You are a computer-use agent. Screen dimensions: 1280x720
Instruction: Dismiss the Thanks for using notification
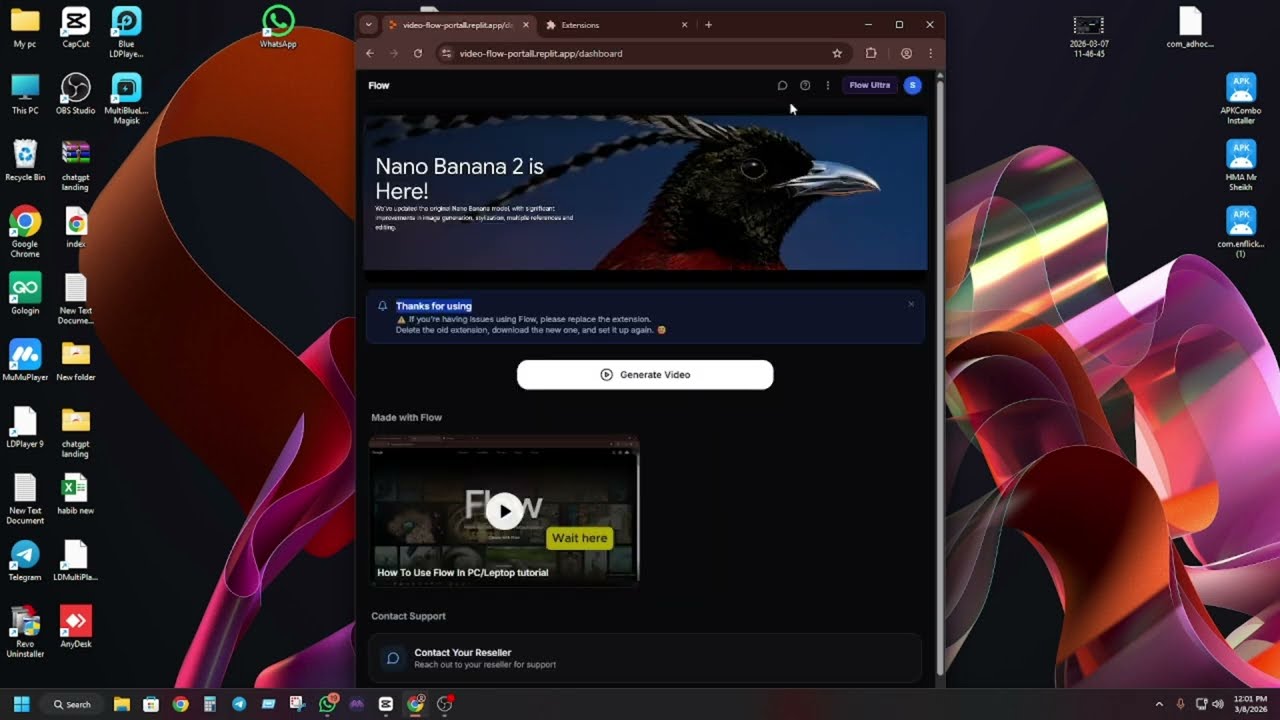[910, 304]
